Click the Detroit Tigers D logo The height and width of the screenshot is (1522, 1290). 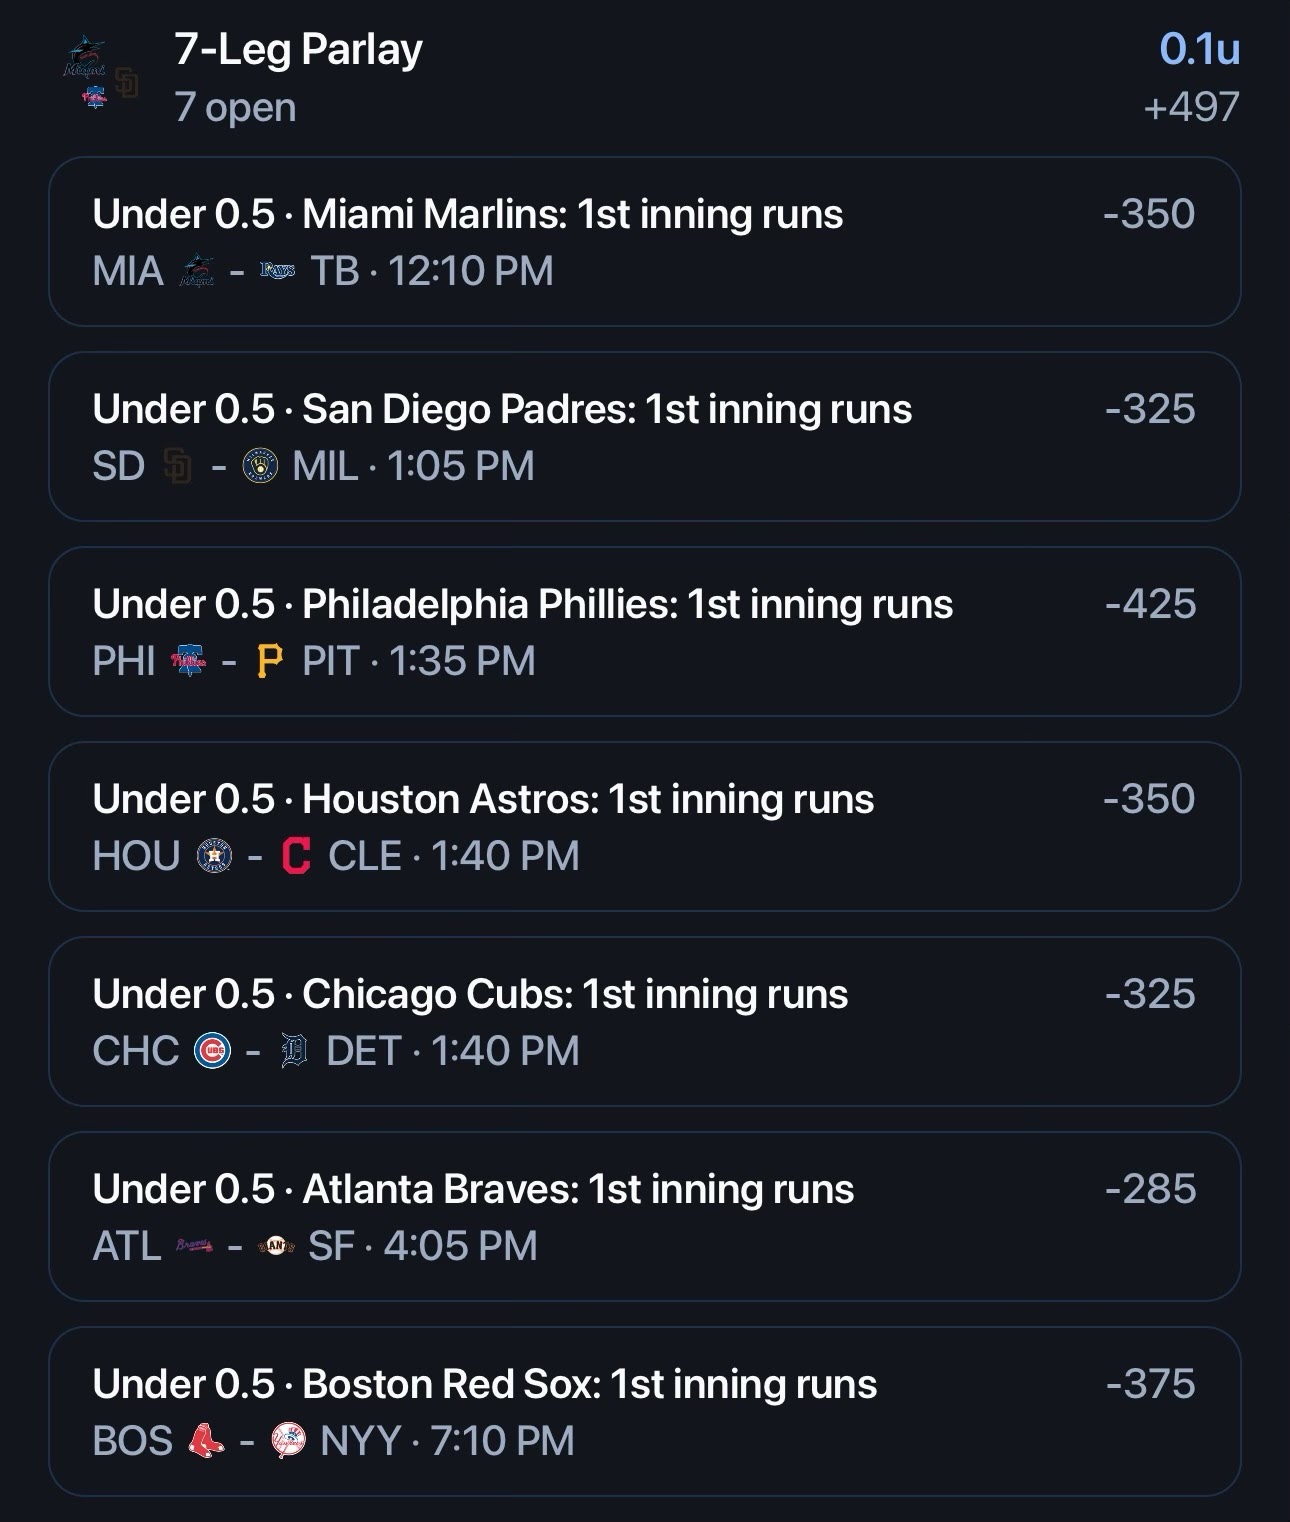click(x=294, y=1051)
